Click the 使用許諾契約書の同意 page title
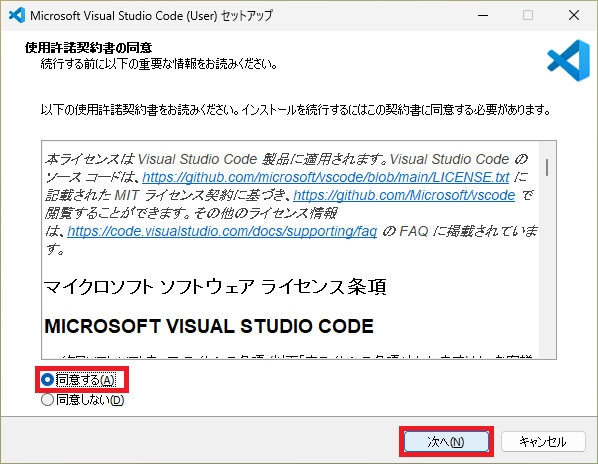The image size is (598, 464). tap(88, 48)
